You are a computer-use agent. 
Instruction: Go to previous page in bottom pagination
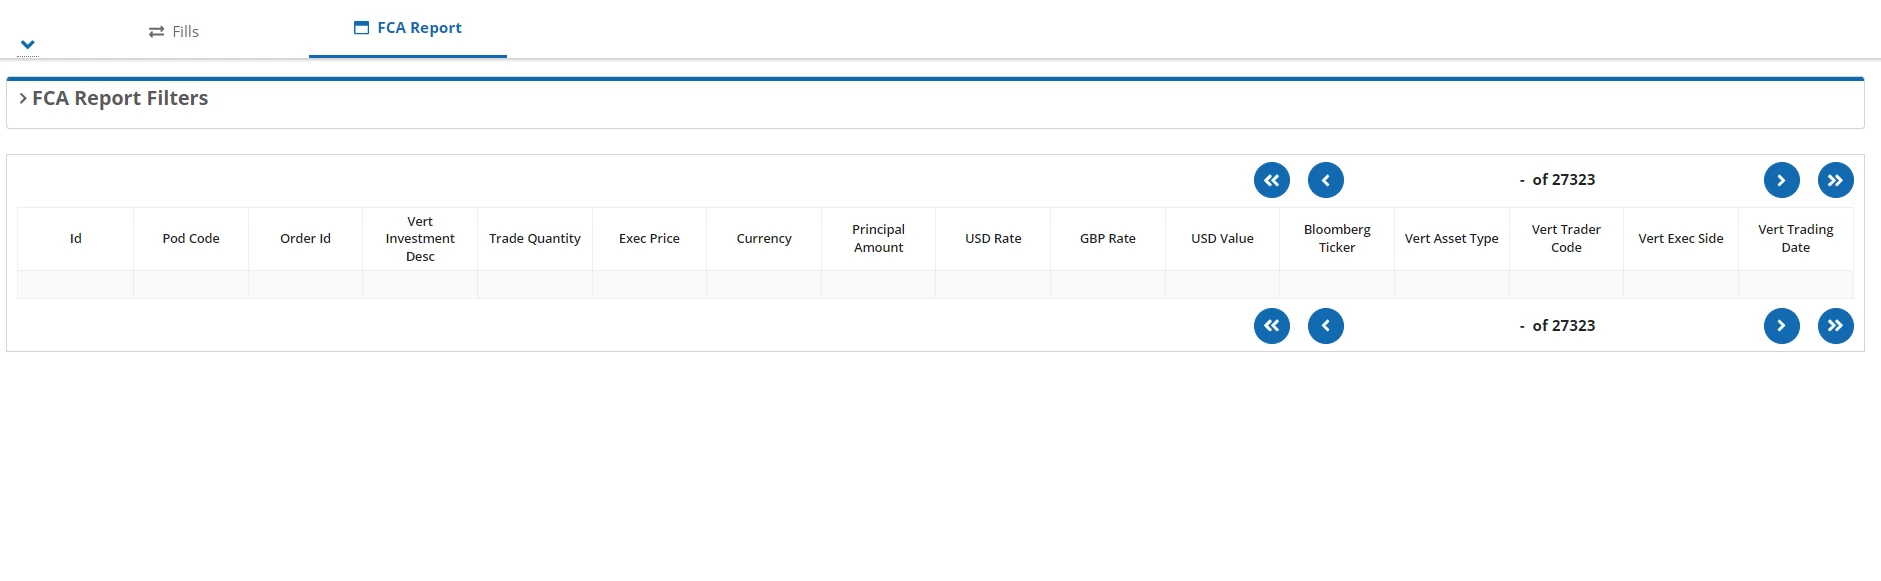pyautogui.click(x=1325, y=326)
